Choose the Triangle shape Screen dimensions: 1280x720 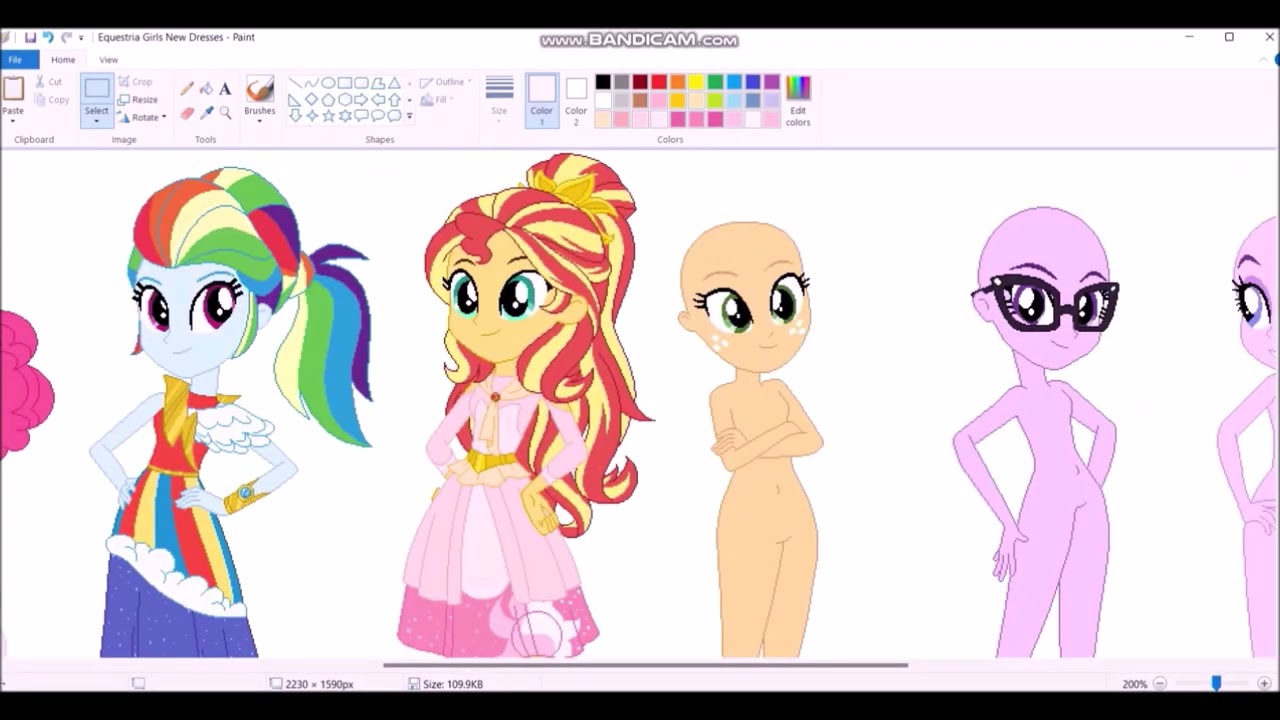click(x=394, y=83)
